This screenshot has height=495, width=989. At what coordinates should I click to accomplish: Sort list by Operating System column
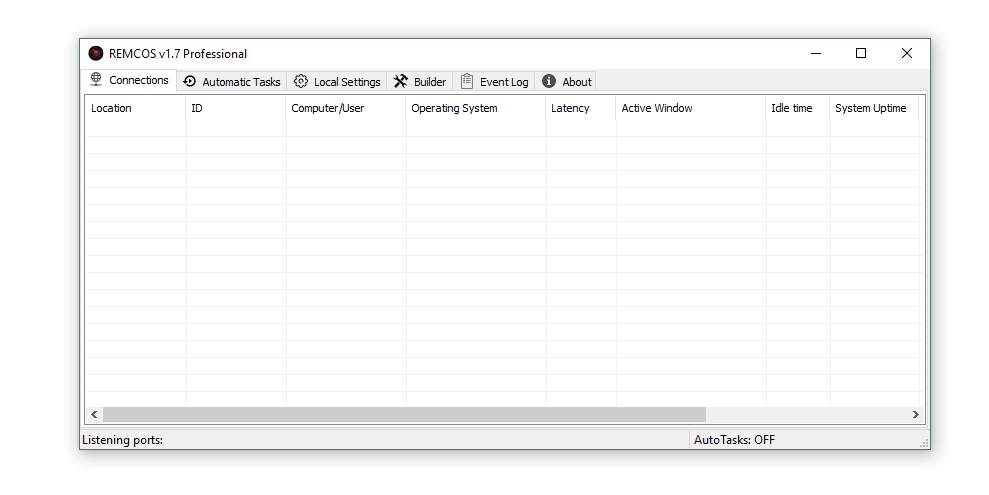pyautogui.click(x=454, y=108)
